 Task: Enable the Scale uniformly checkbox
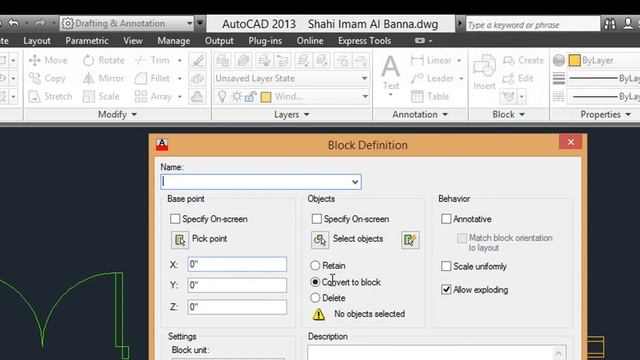[x=446, y=266]
